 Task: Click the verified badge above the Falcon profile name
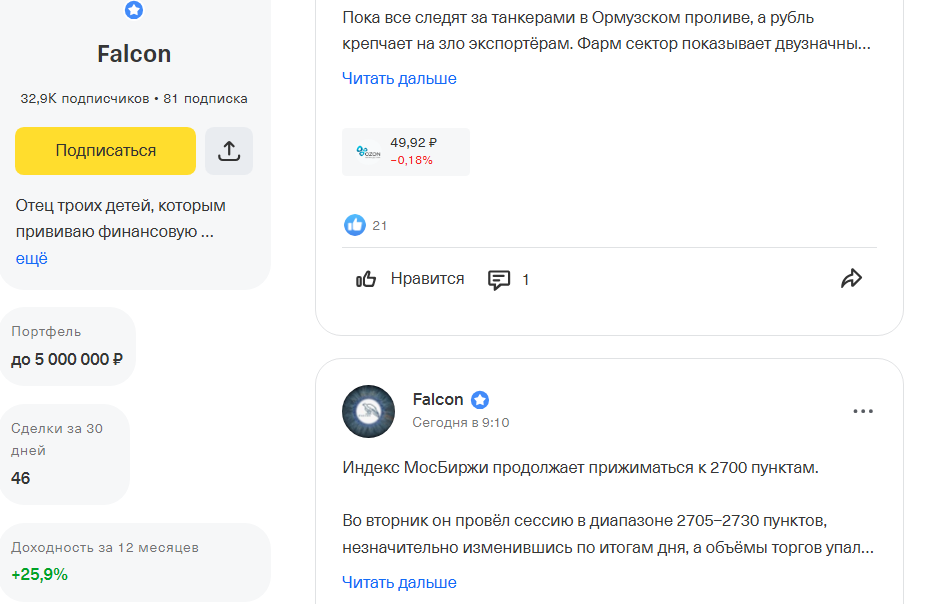coord(134,11)
